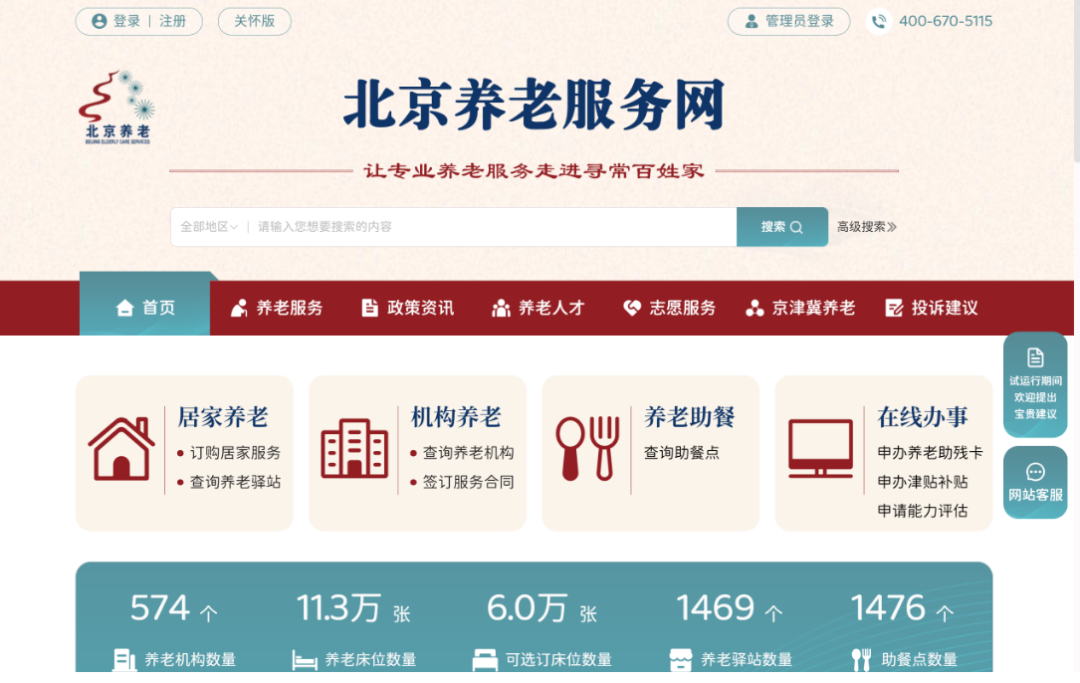Click the 管理员登录 admin login button
Screen dimensions: 1080x683
pos(788,21)
